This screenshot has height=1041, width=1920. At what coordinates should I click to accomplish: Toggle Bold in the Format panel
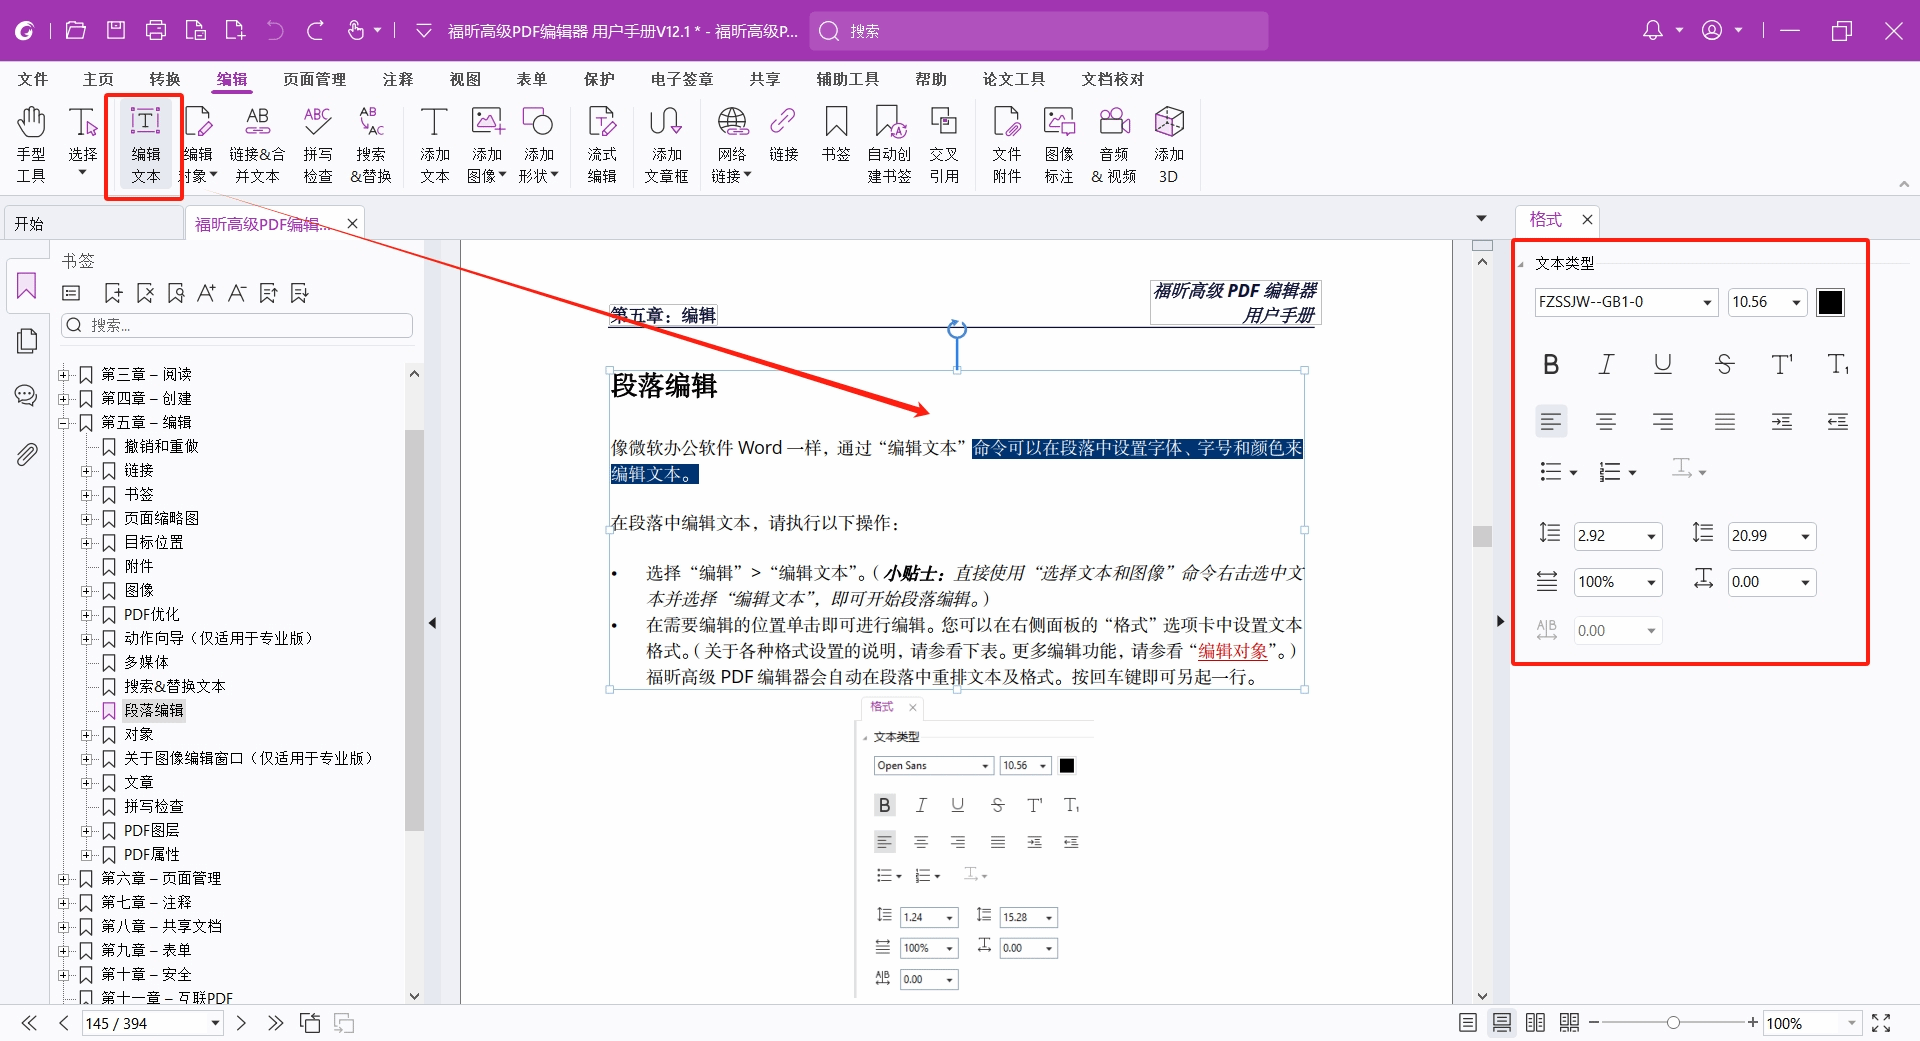tap(1551, 365)
